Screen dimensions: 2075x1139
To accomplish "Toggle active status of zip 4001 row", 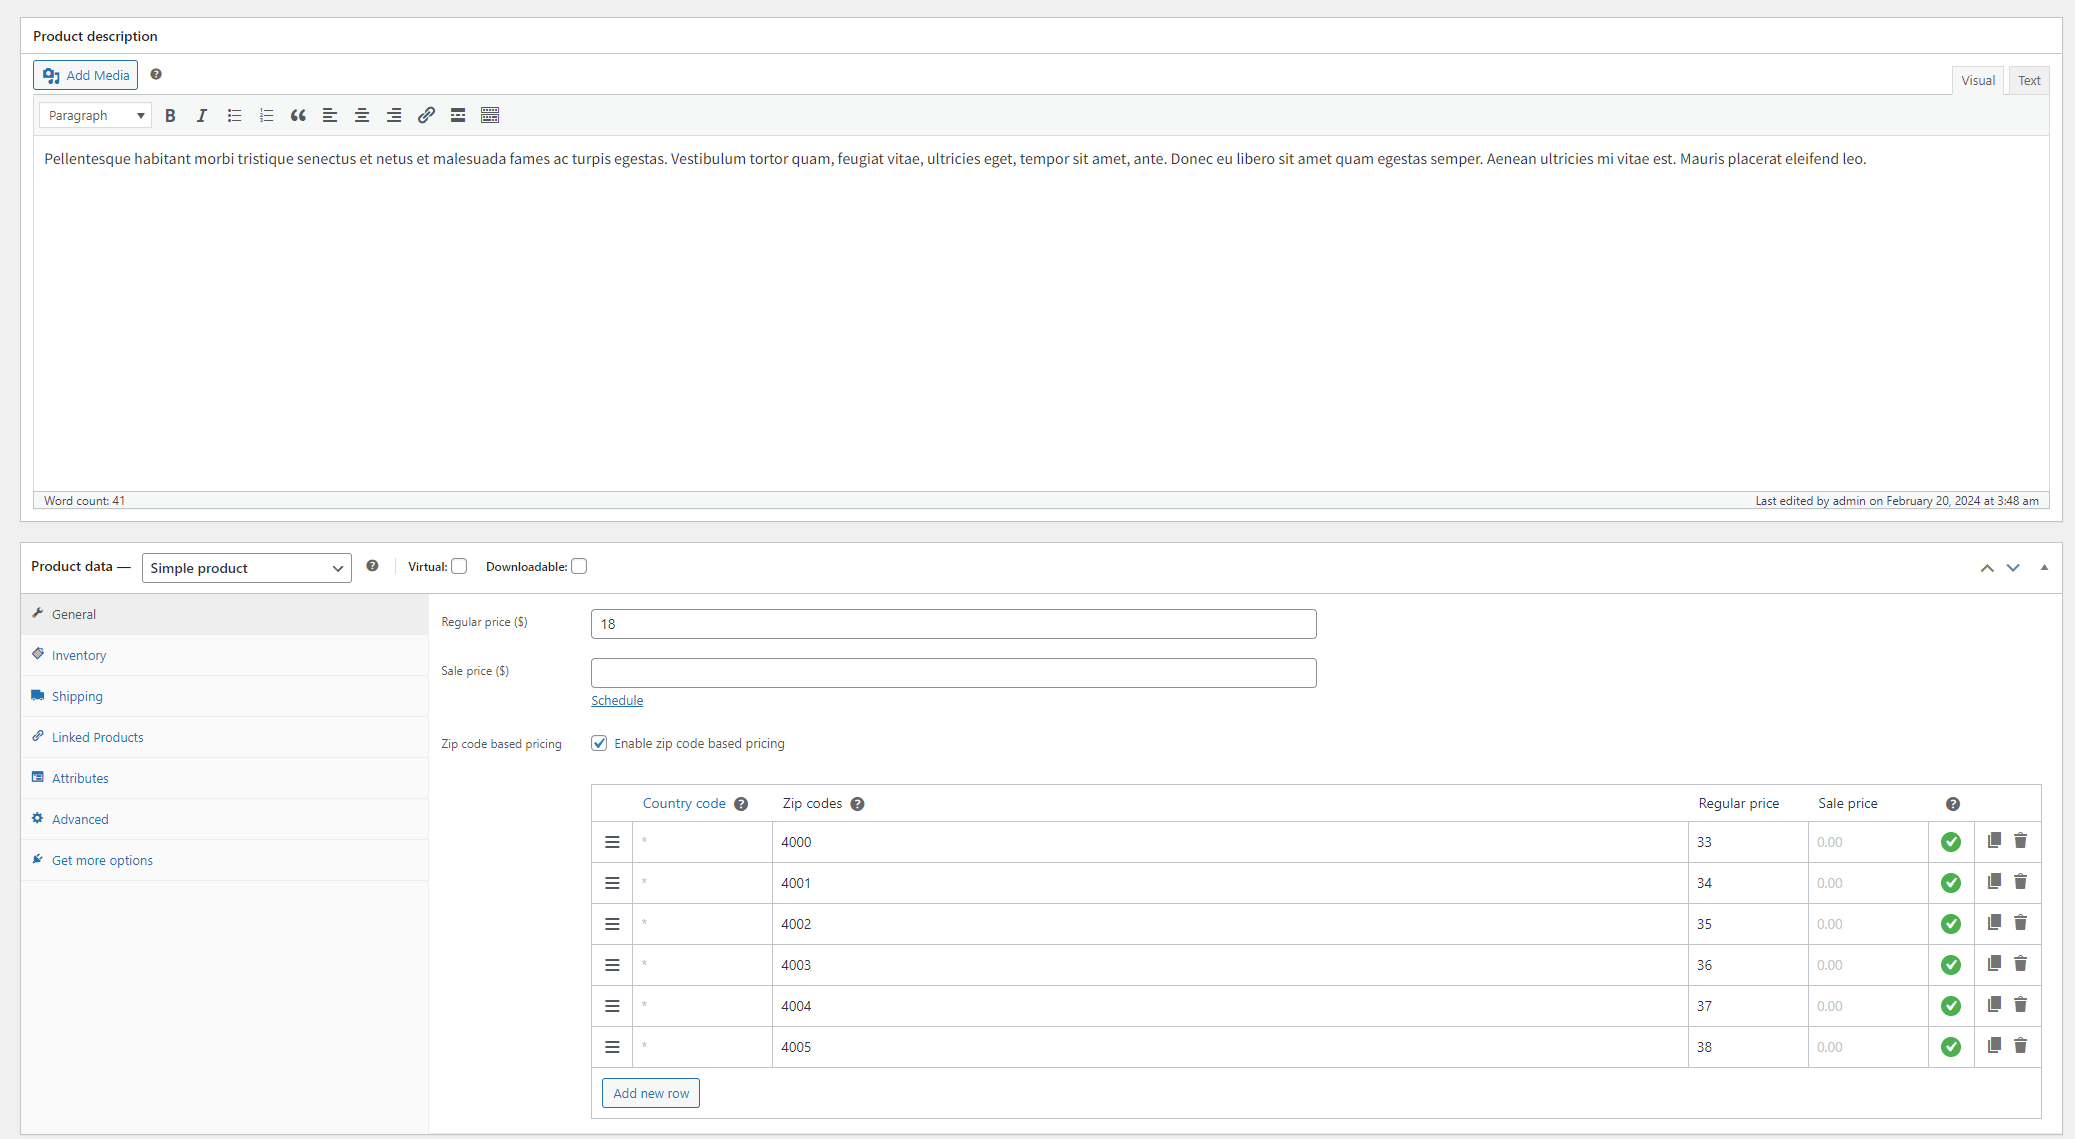I will click(x=1951, y=883).
